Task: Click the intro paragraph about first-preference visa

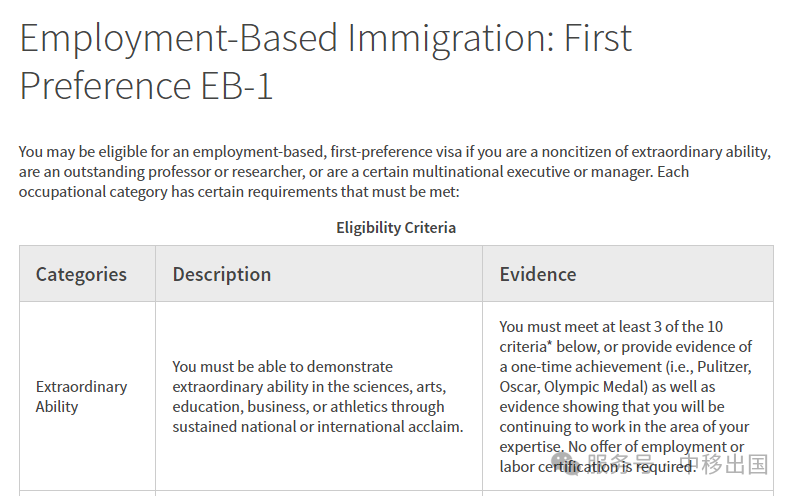Action: pos(395,172)
